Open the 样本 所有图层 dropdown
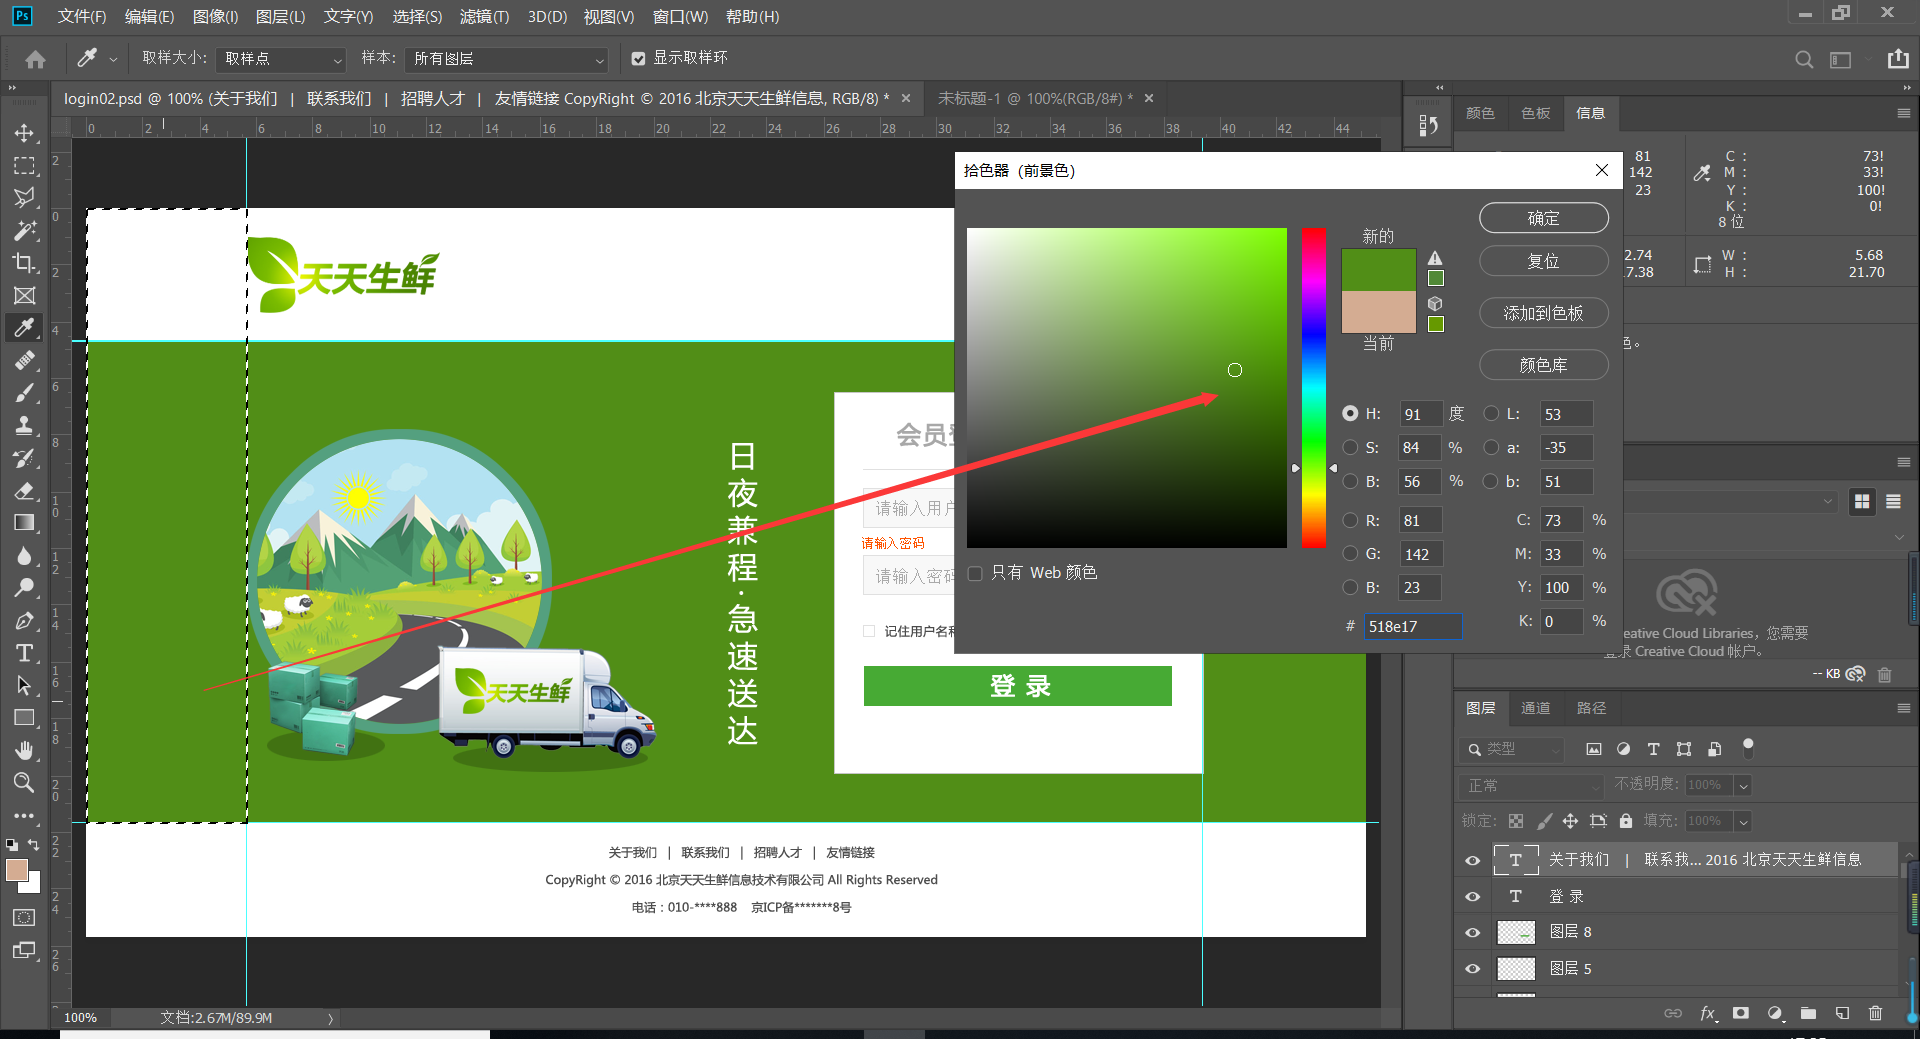This screenshot has height=1039, width=1920. [507, 59]
